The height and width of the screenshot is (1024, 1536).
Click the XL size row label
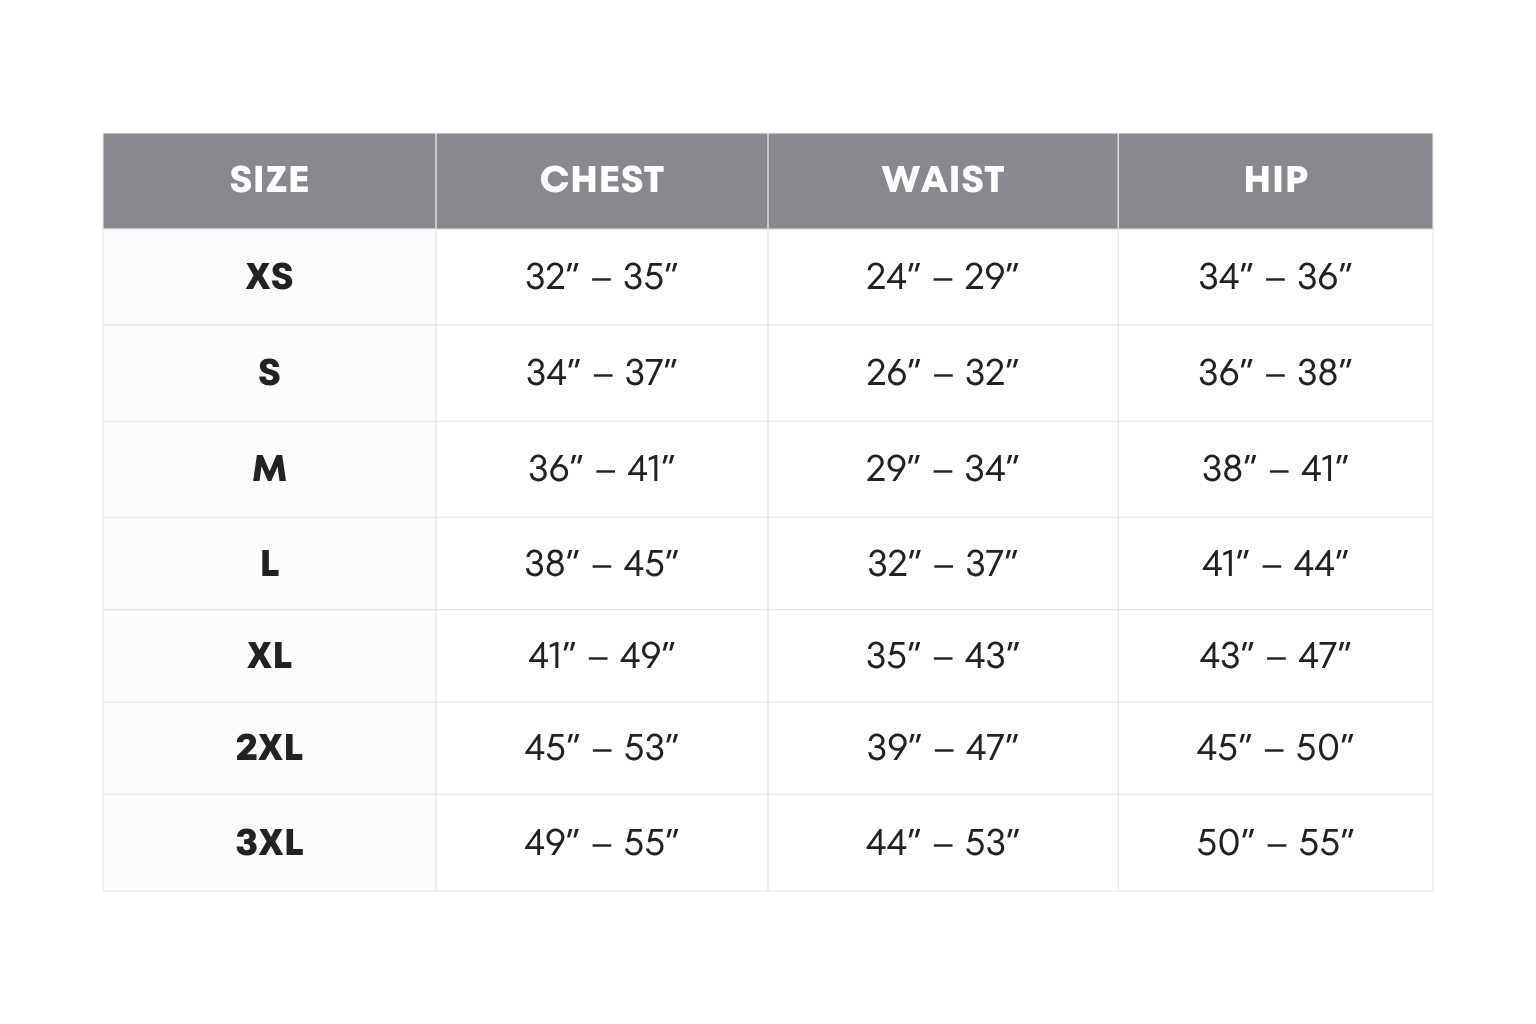[269, 656]
